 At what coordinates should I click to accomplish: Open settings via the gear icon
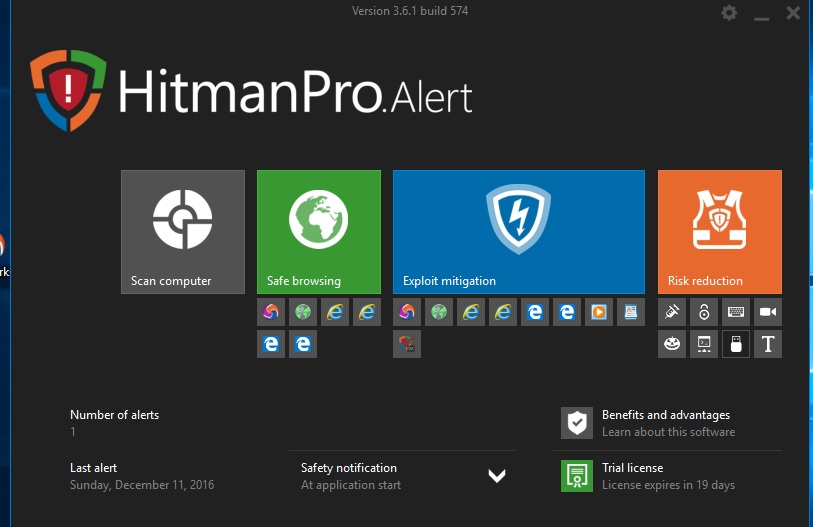729,12
